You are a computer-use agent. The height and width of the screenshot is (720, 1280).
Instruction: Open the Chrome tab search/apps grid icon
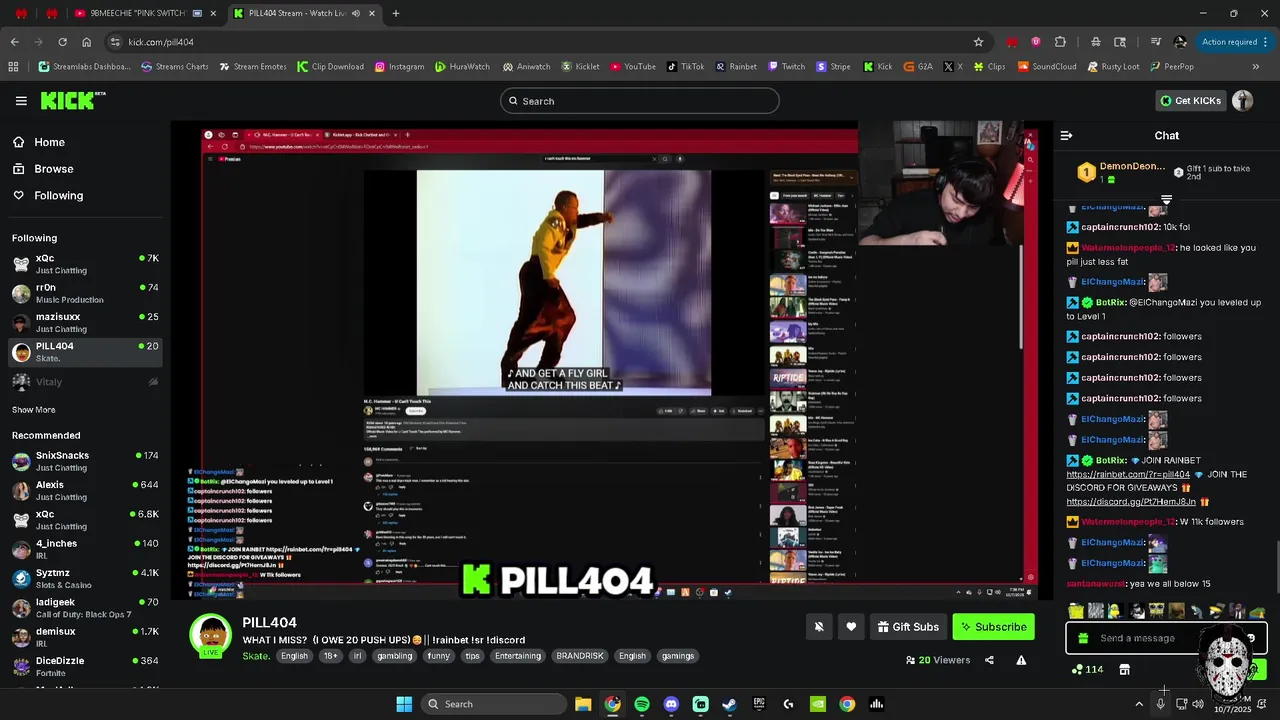[x=13, y=66]
